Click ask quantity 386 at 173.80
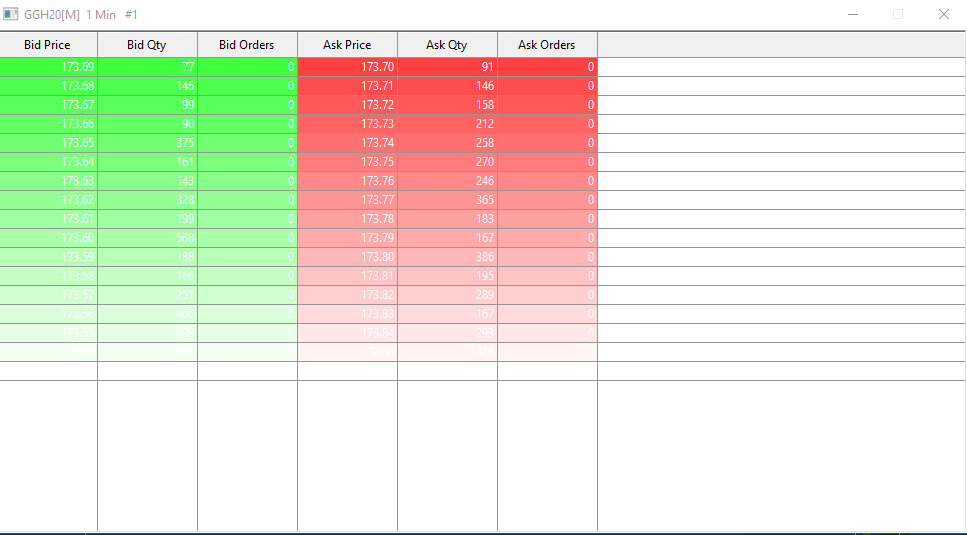The width and height of the screenshot is (967, 535). coord(447,257)
